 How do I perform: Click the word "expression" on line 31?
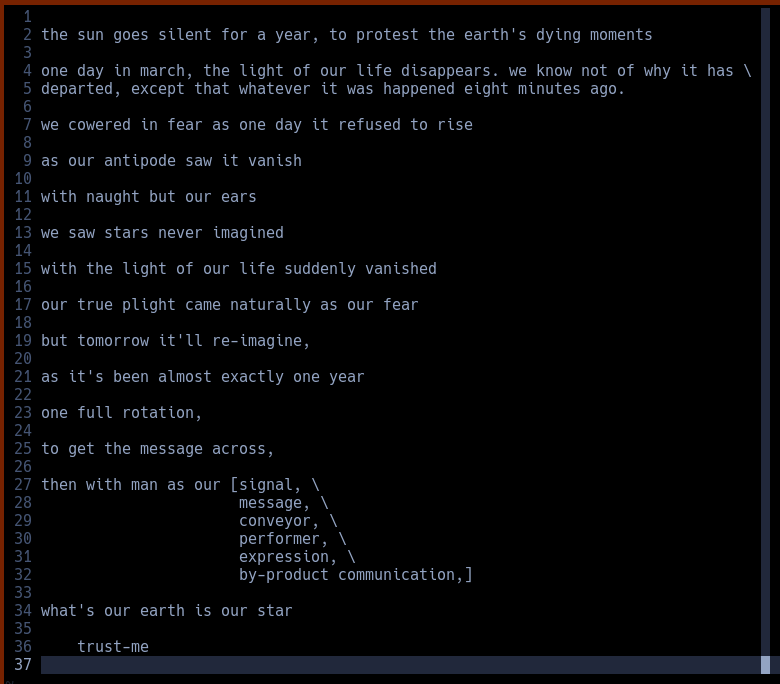[x=284, y=557]
